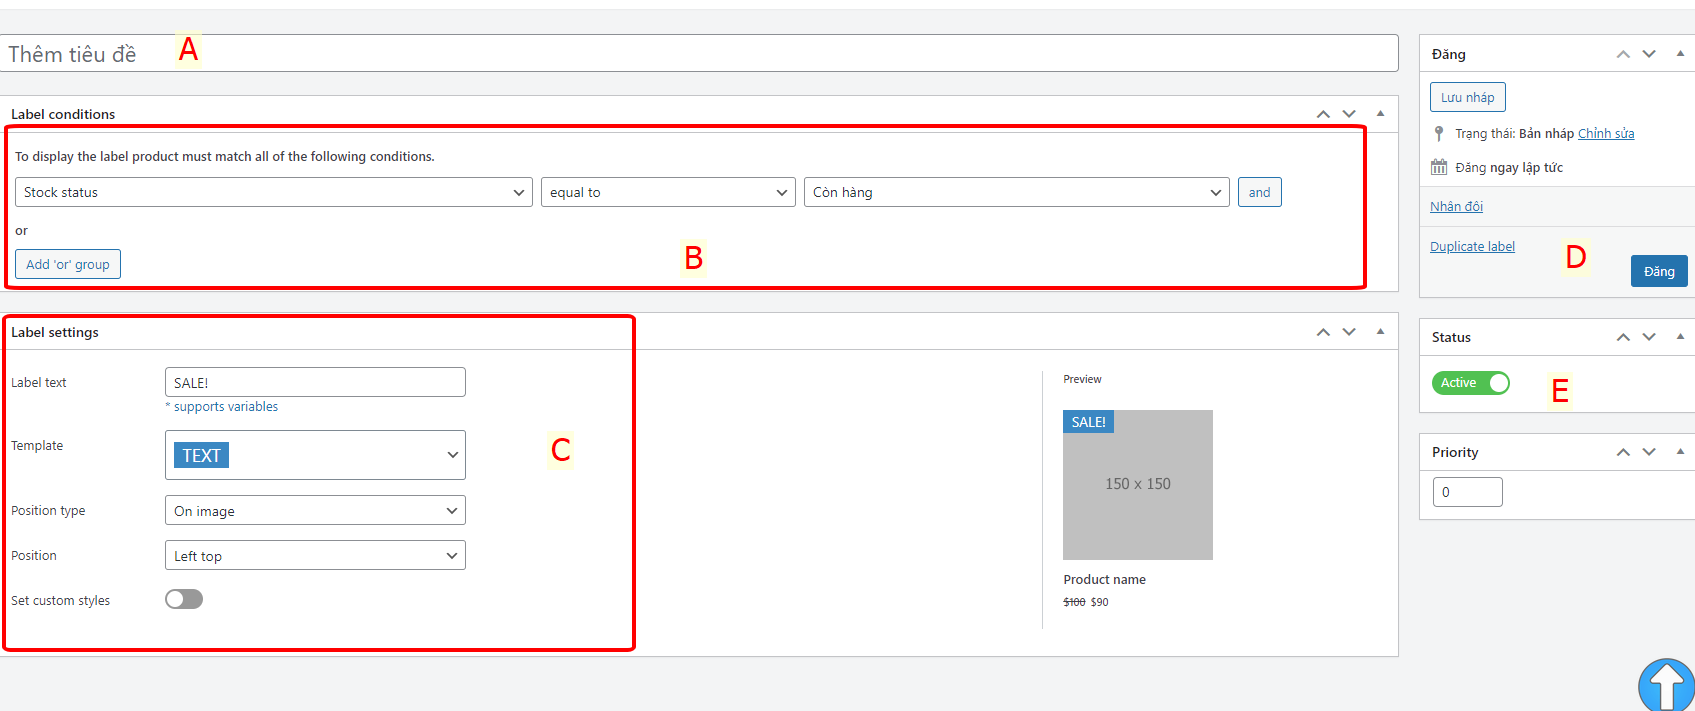The width and height of the screenshot is (1695, 711).
Task: Click the $90 sale price in preview
Action: pyautogui.click(x=1099, y=602)
